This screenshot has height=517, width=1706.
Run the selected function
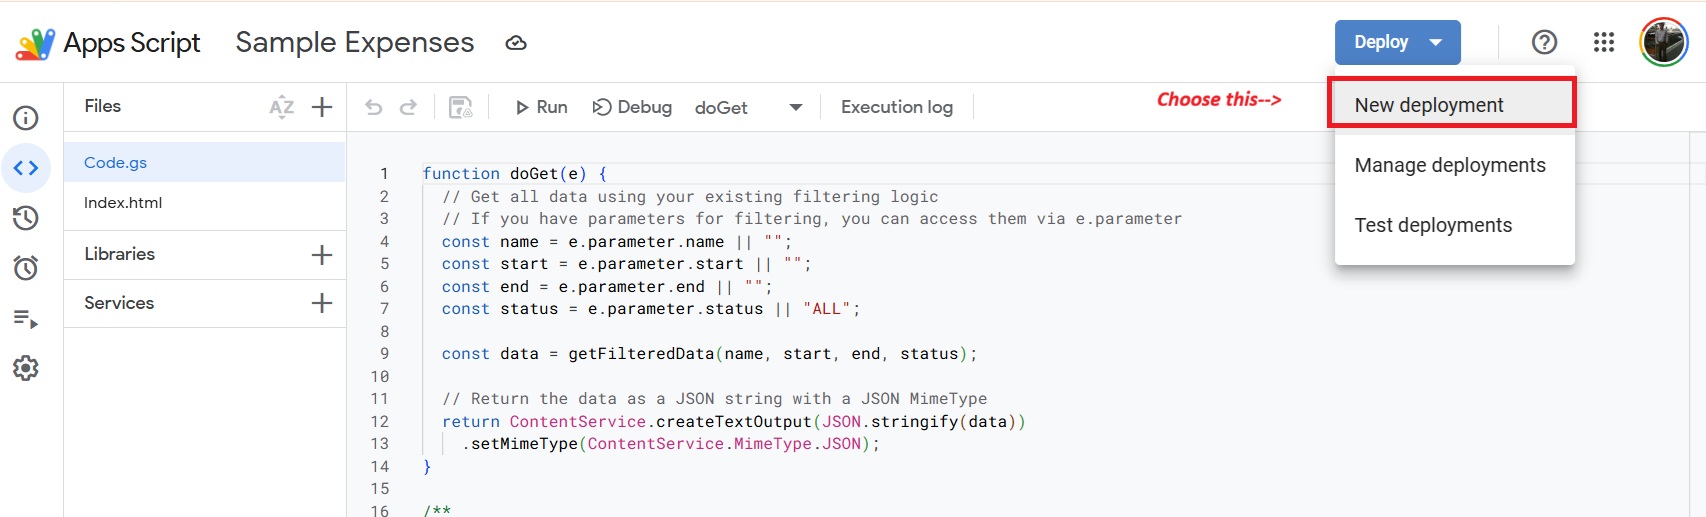541,107
